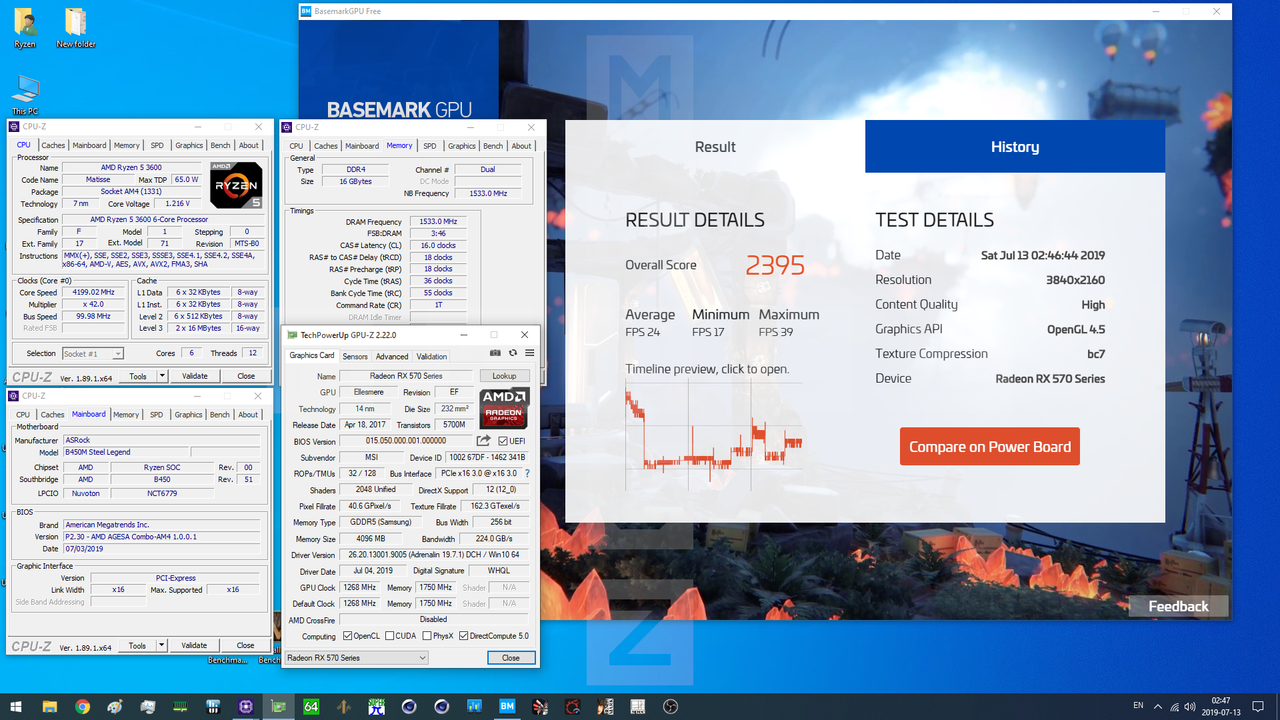Viewport: 1280px width, 720px height.
Task: Open Bench tab in bottom-left CPU-Z window
Action: 219,414
